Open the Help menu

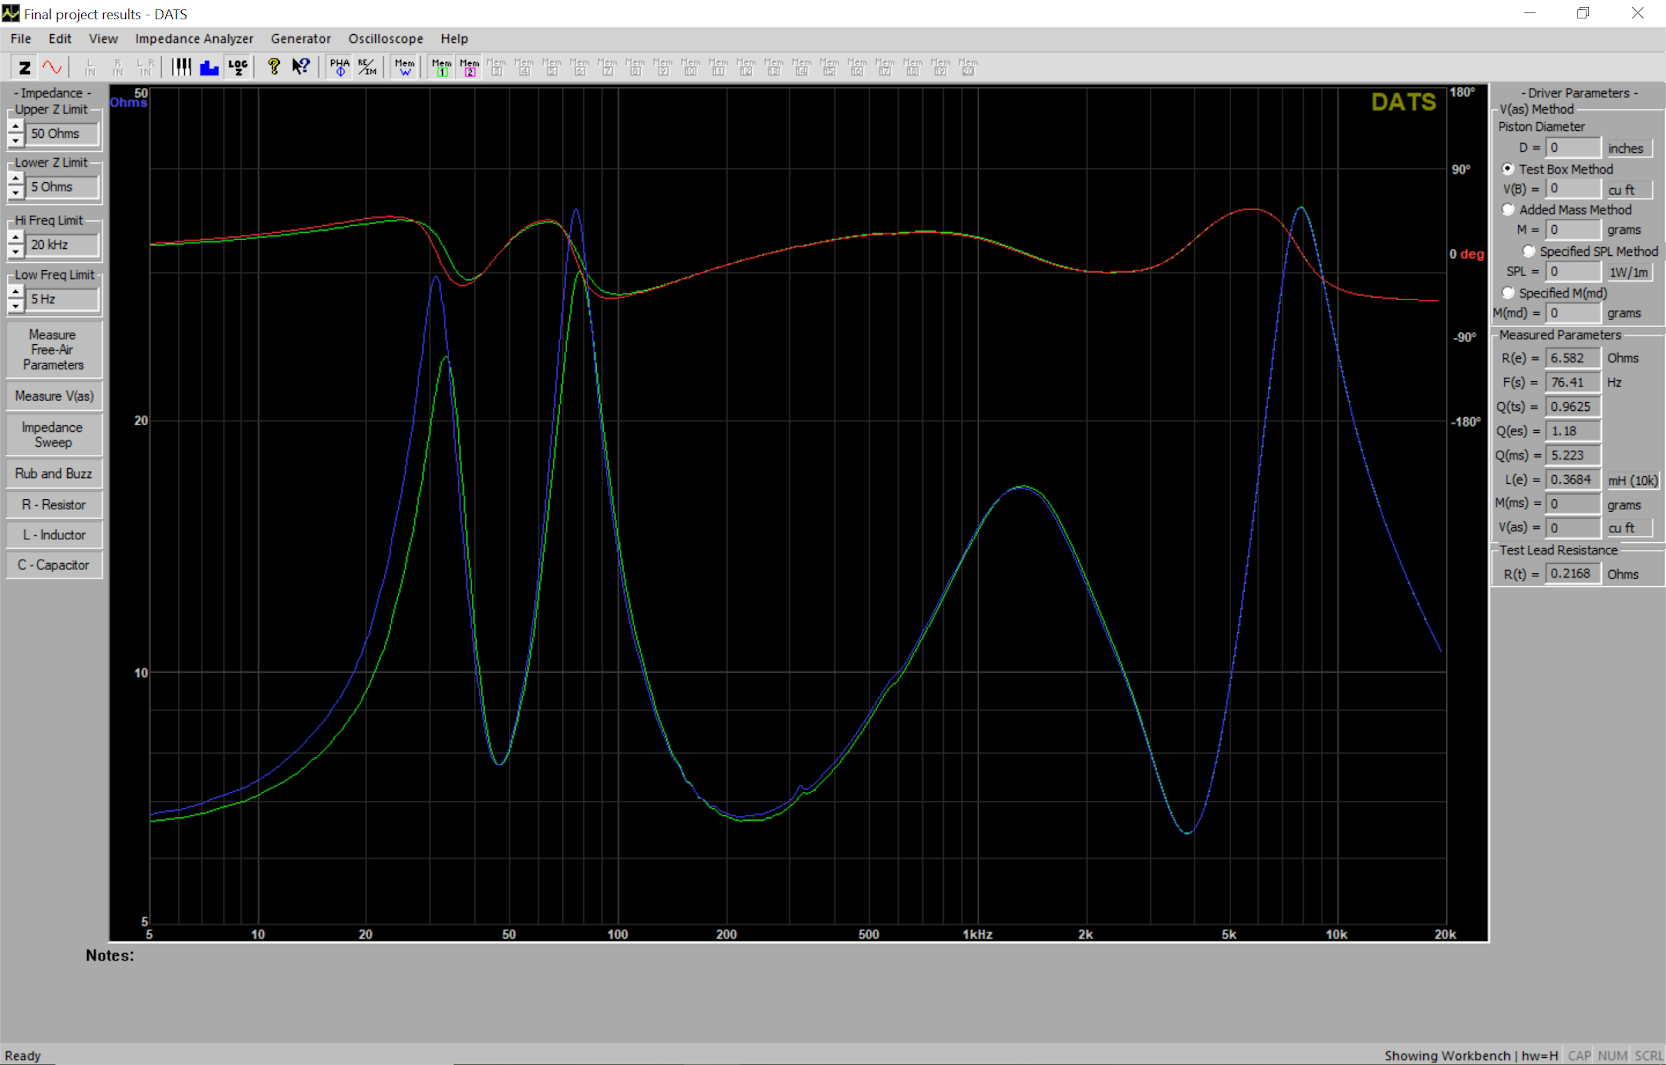[x=454, y=39]
